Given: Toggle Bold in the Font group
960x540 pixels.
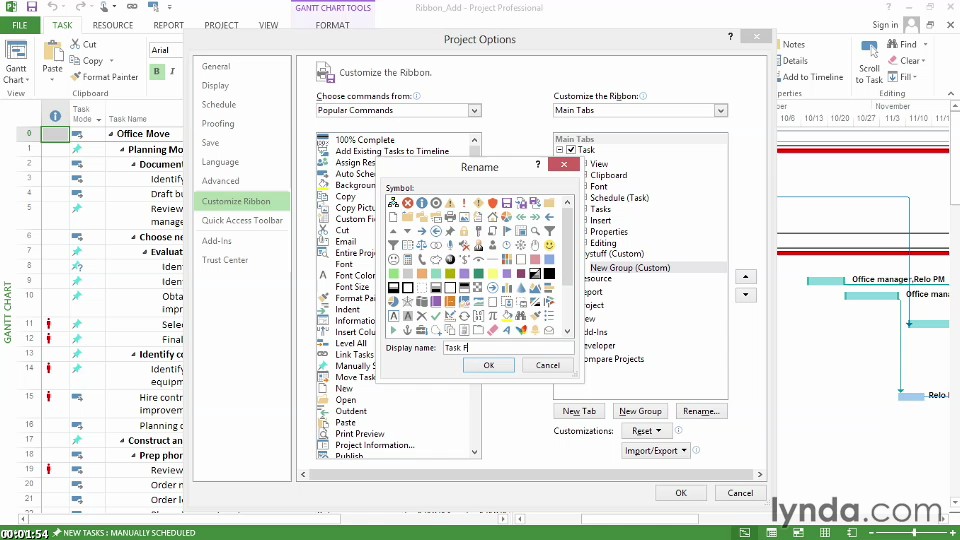Looking at the screenshot, I should (157, 72).
